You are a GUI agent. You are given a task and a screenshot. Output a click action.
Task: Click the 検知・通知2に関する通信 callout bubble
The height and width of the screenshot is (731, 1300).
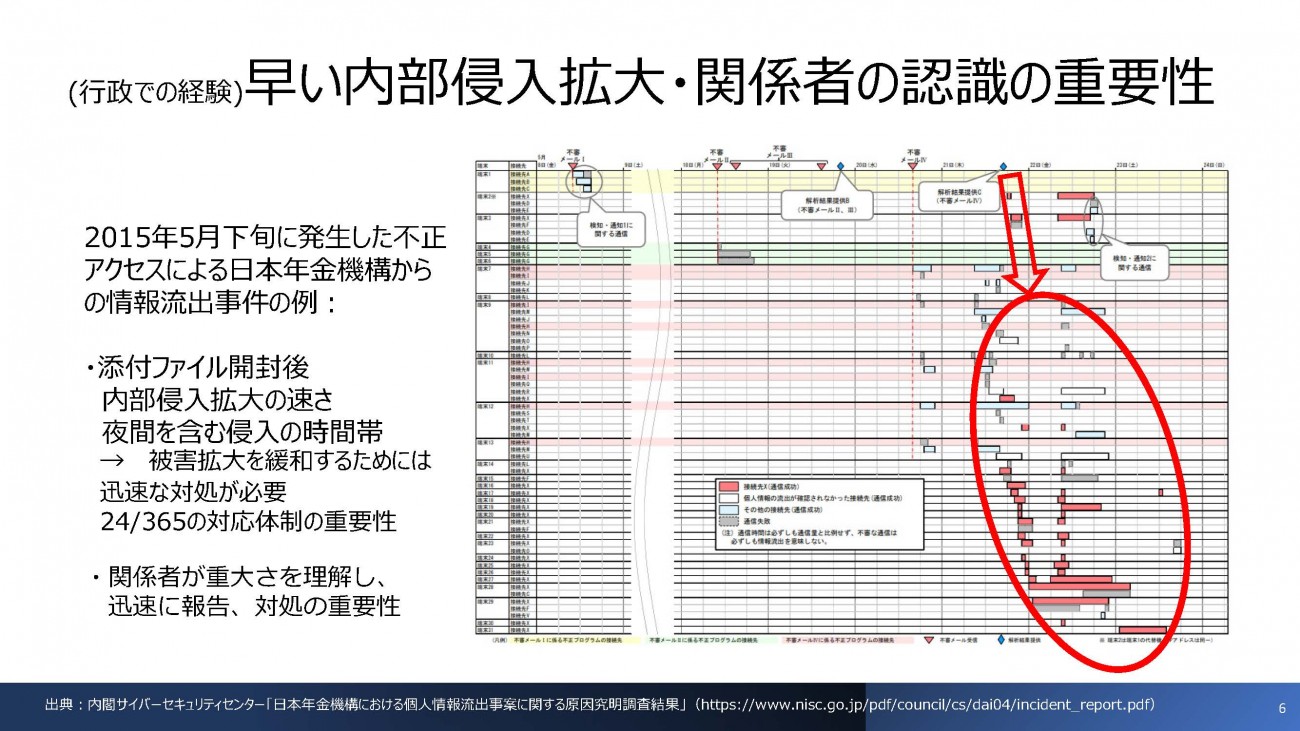(1134, 264)
